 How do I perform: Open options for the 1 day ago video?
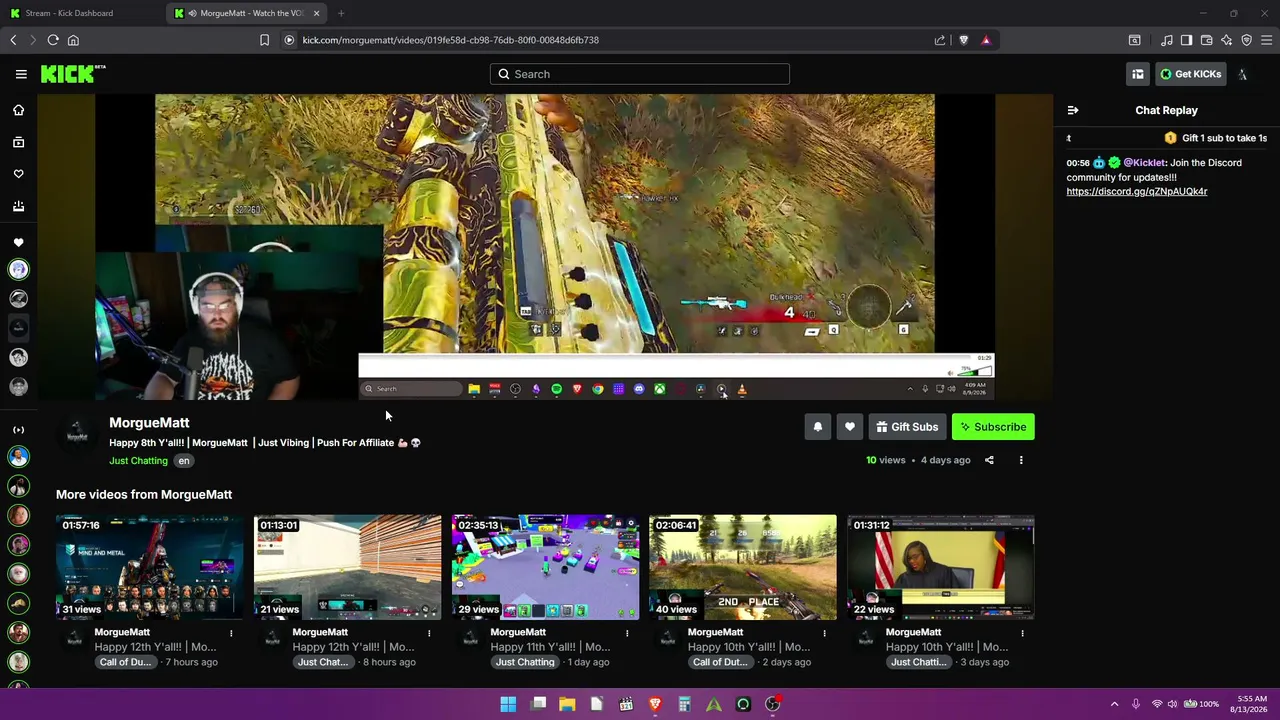pyautogui.click(x=627, y=633)
